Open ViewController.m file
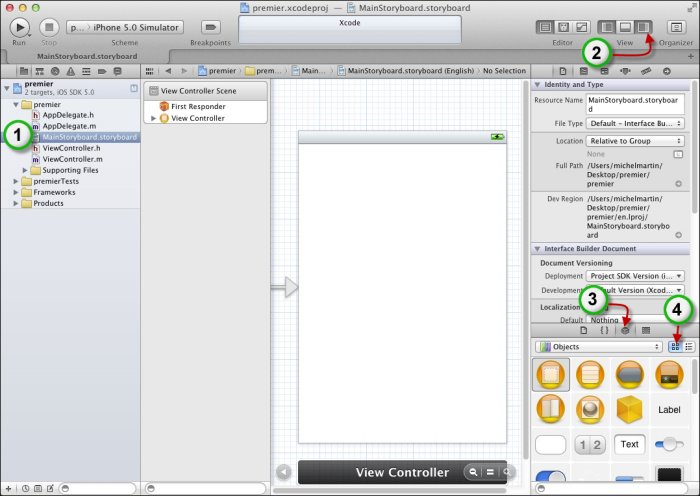 72,159
